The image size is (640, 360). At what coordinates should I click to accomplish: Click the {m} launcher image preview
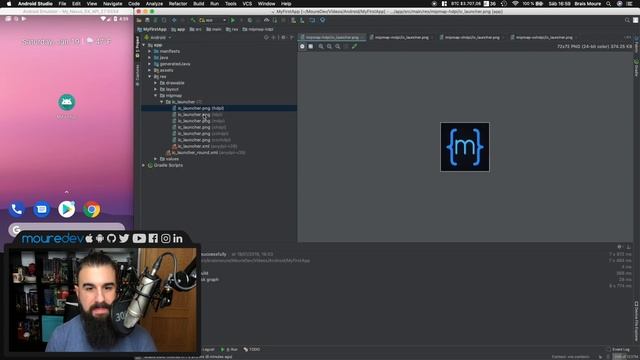(465, 147)
